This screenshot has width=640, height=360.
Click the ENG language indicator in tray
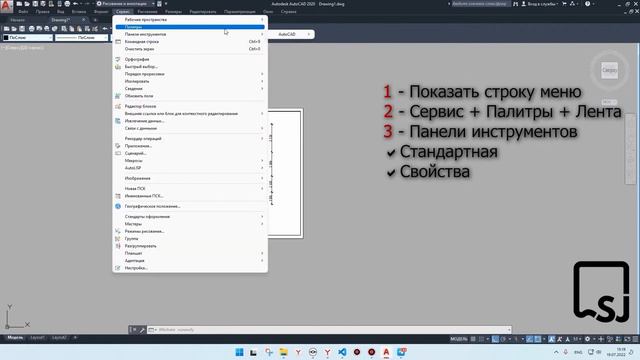click(578, 352)
